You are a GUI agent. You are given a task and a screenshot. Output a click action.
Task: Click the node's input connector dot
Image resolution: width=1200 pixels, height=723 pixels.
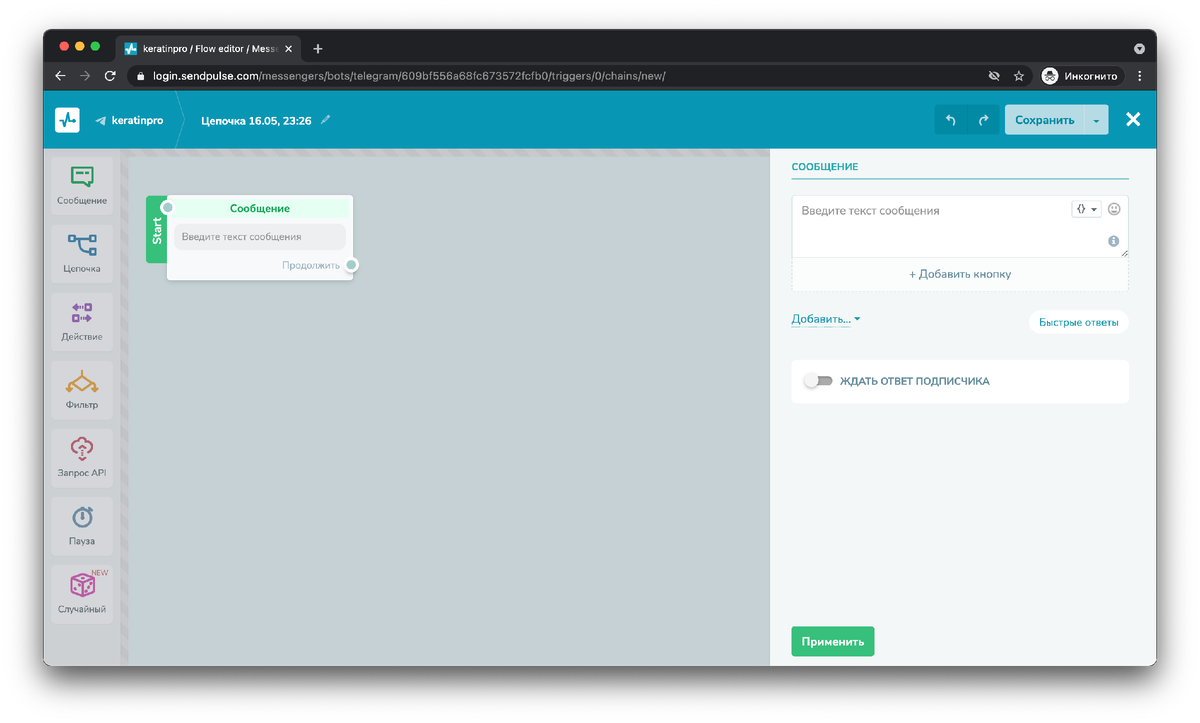(x=167, y=207)
